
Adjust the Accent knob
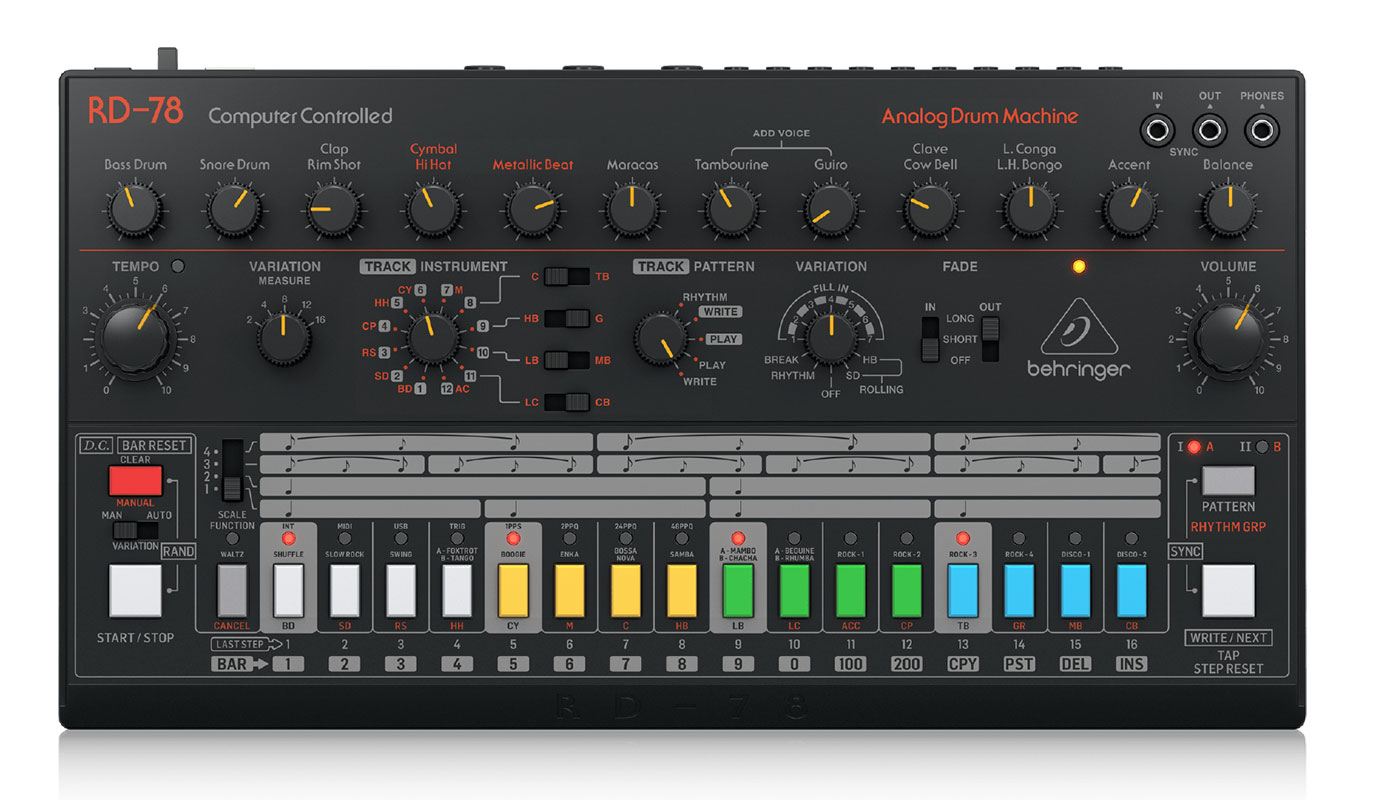(x=1129, y=210)
